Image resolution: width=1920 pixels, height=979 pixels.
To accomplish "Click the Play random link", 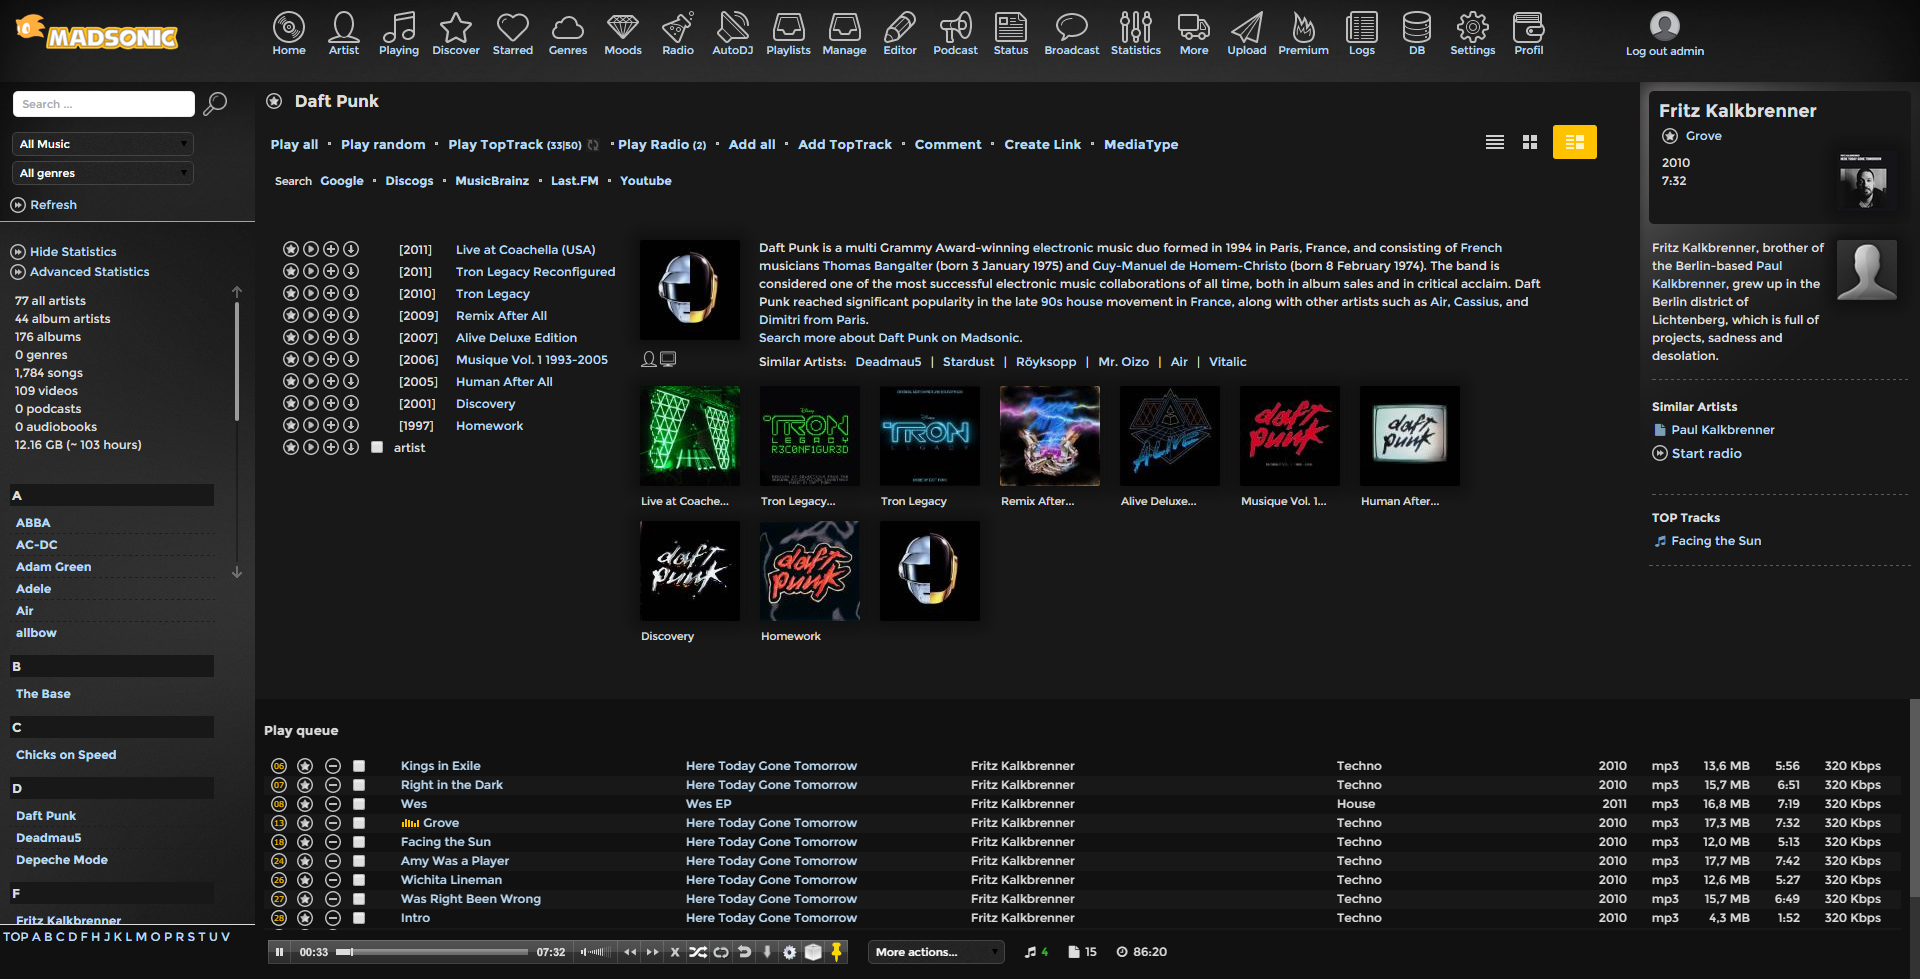I will 383,145.
